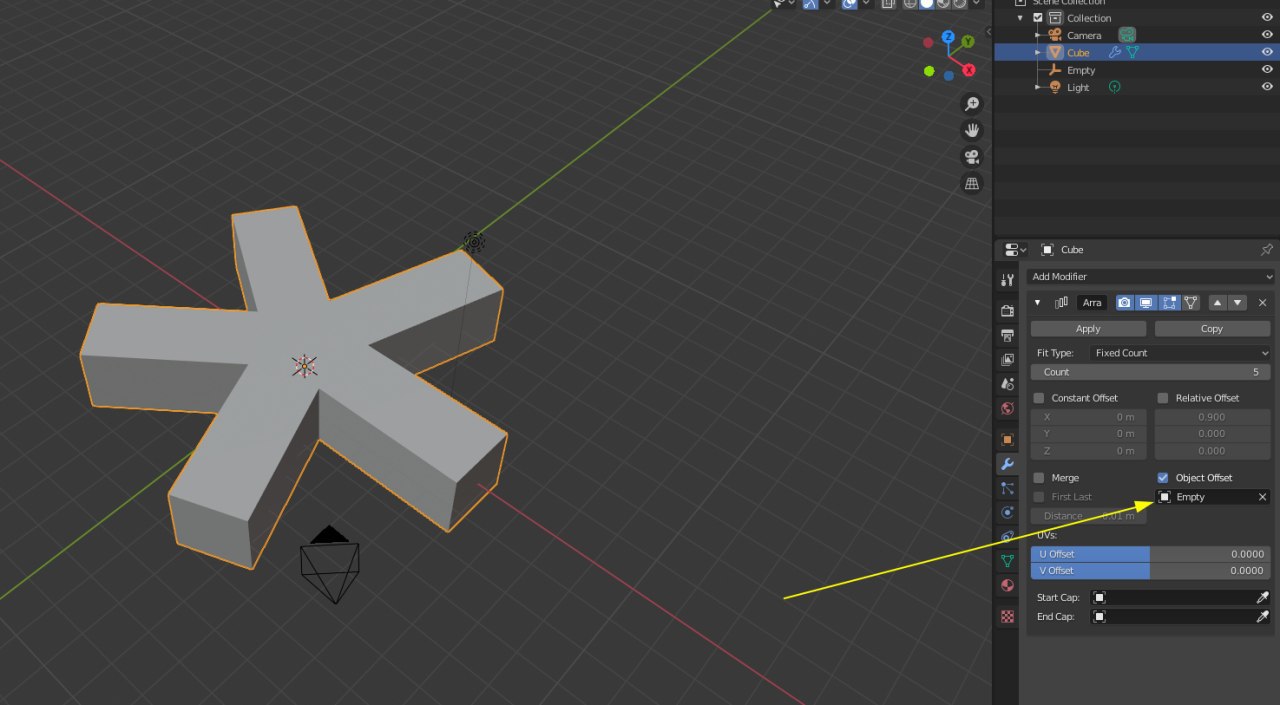Image resolution: width=1280 pixels, height=705 pixels.
Task: Select Camera in the outliner
Action: tap(1084, 35)
